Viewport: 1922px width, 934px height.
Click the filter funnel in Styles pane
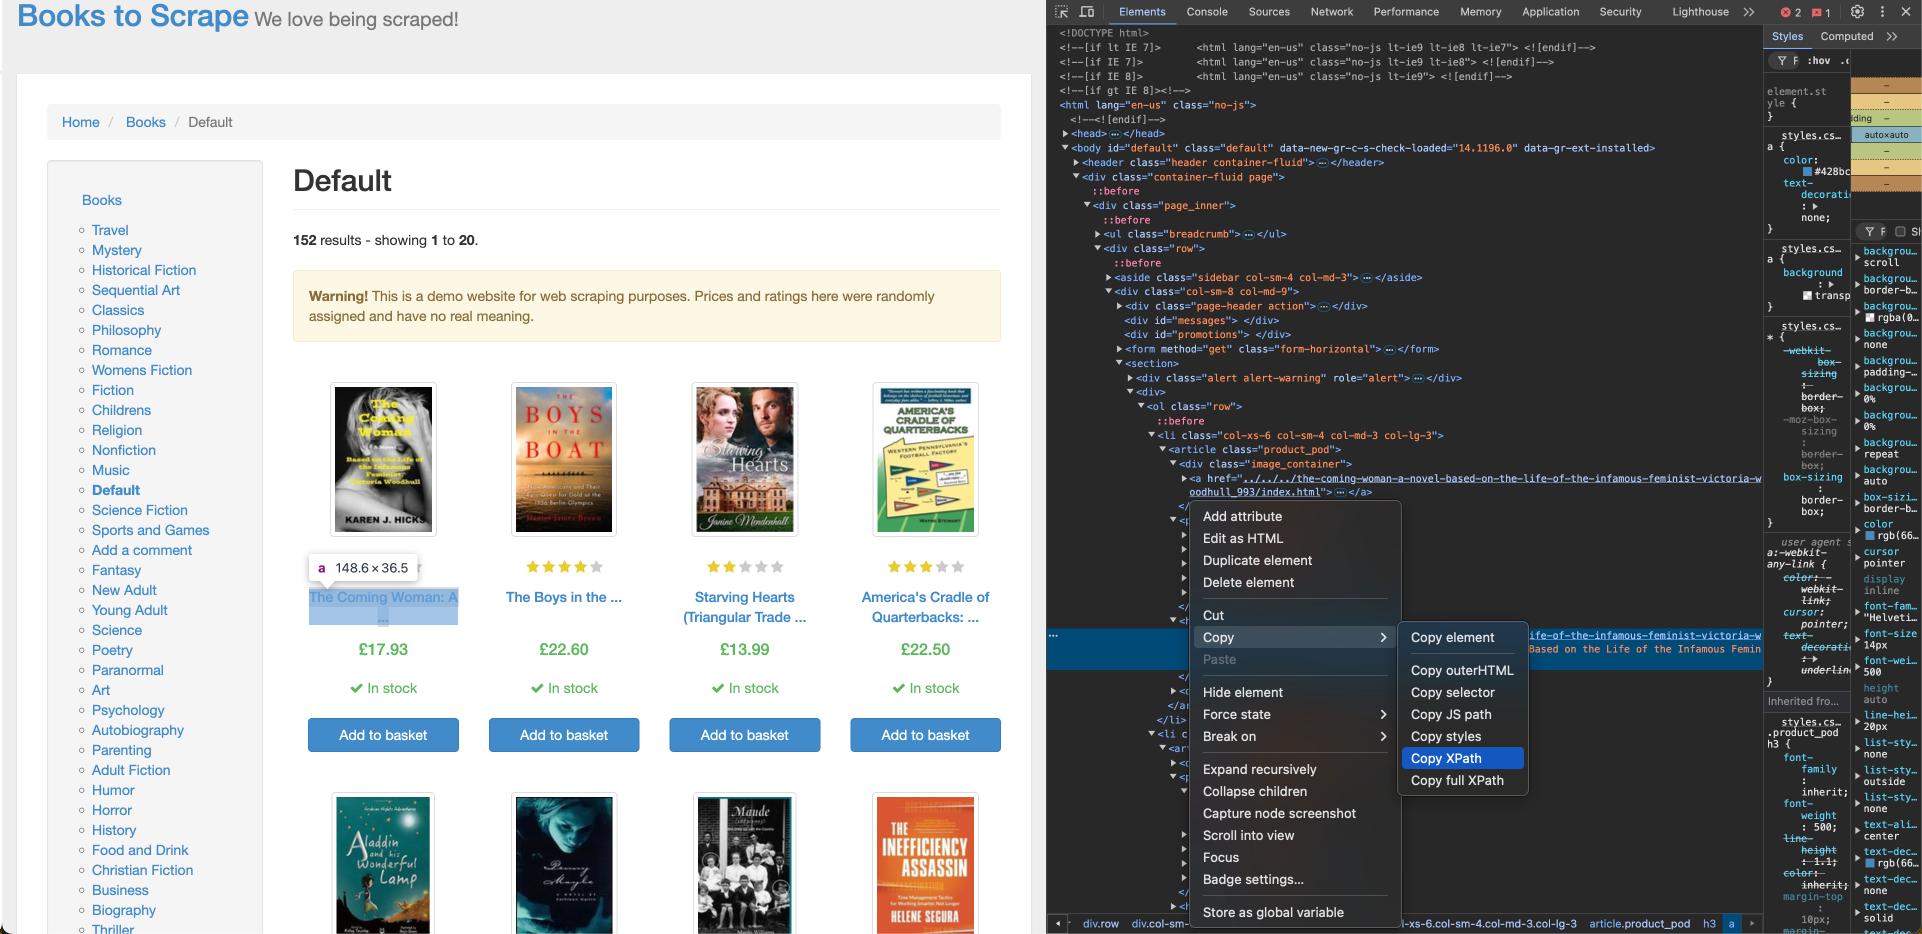1781,60
